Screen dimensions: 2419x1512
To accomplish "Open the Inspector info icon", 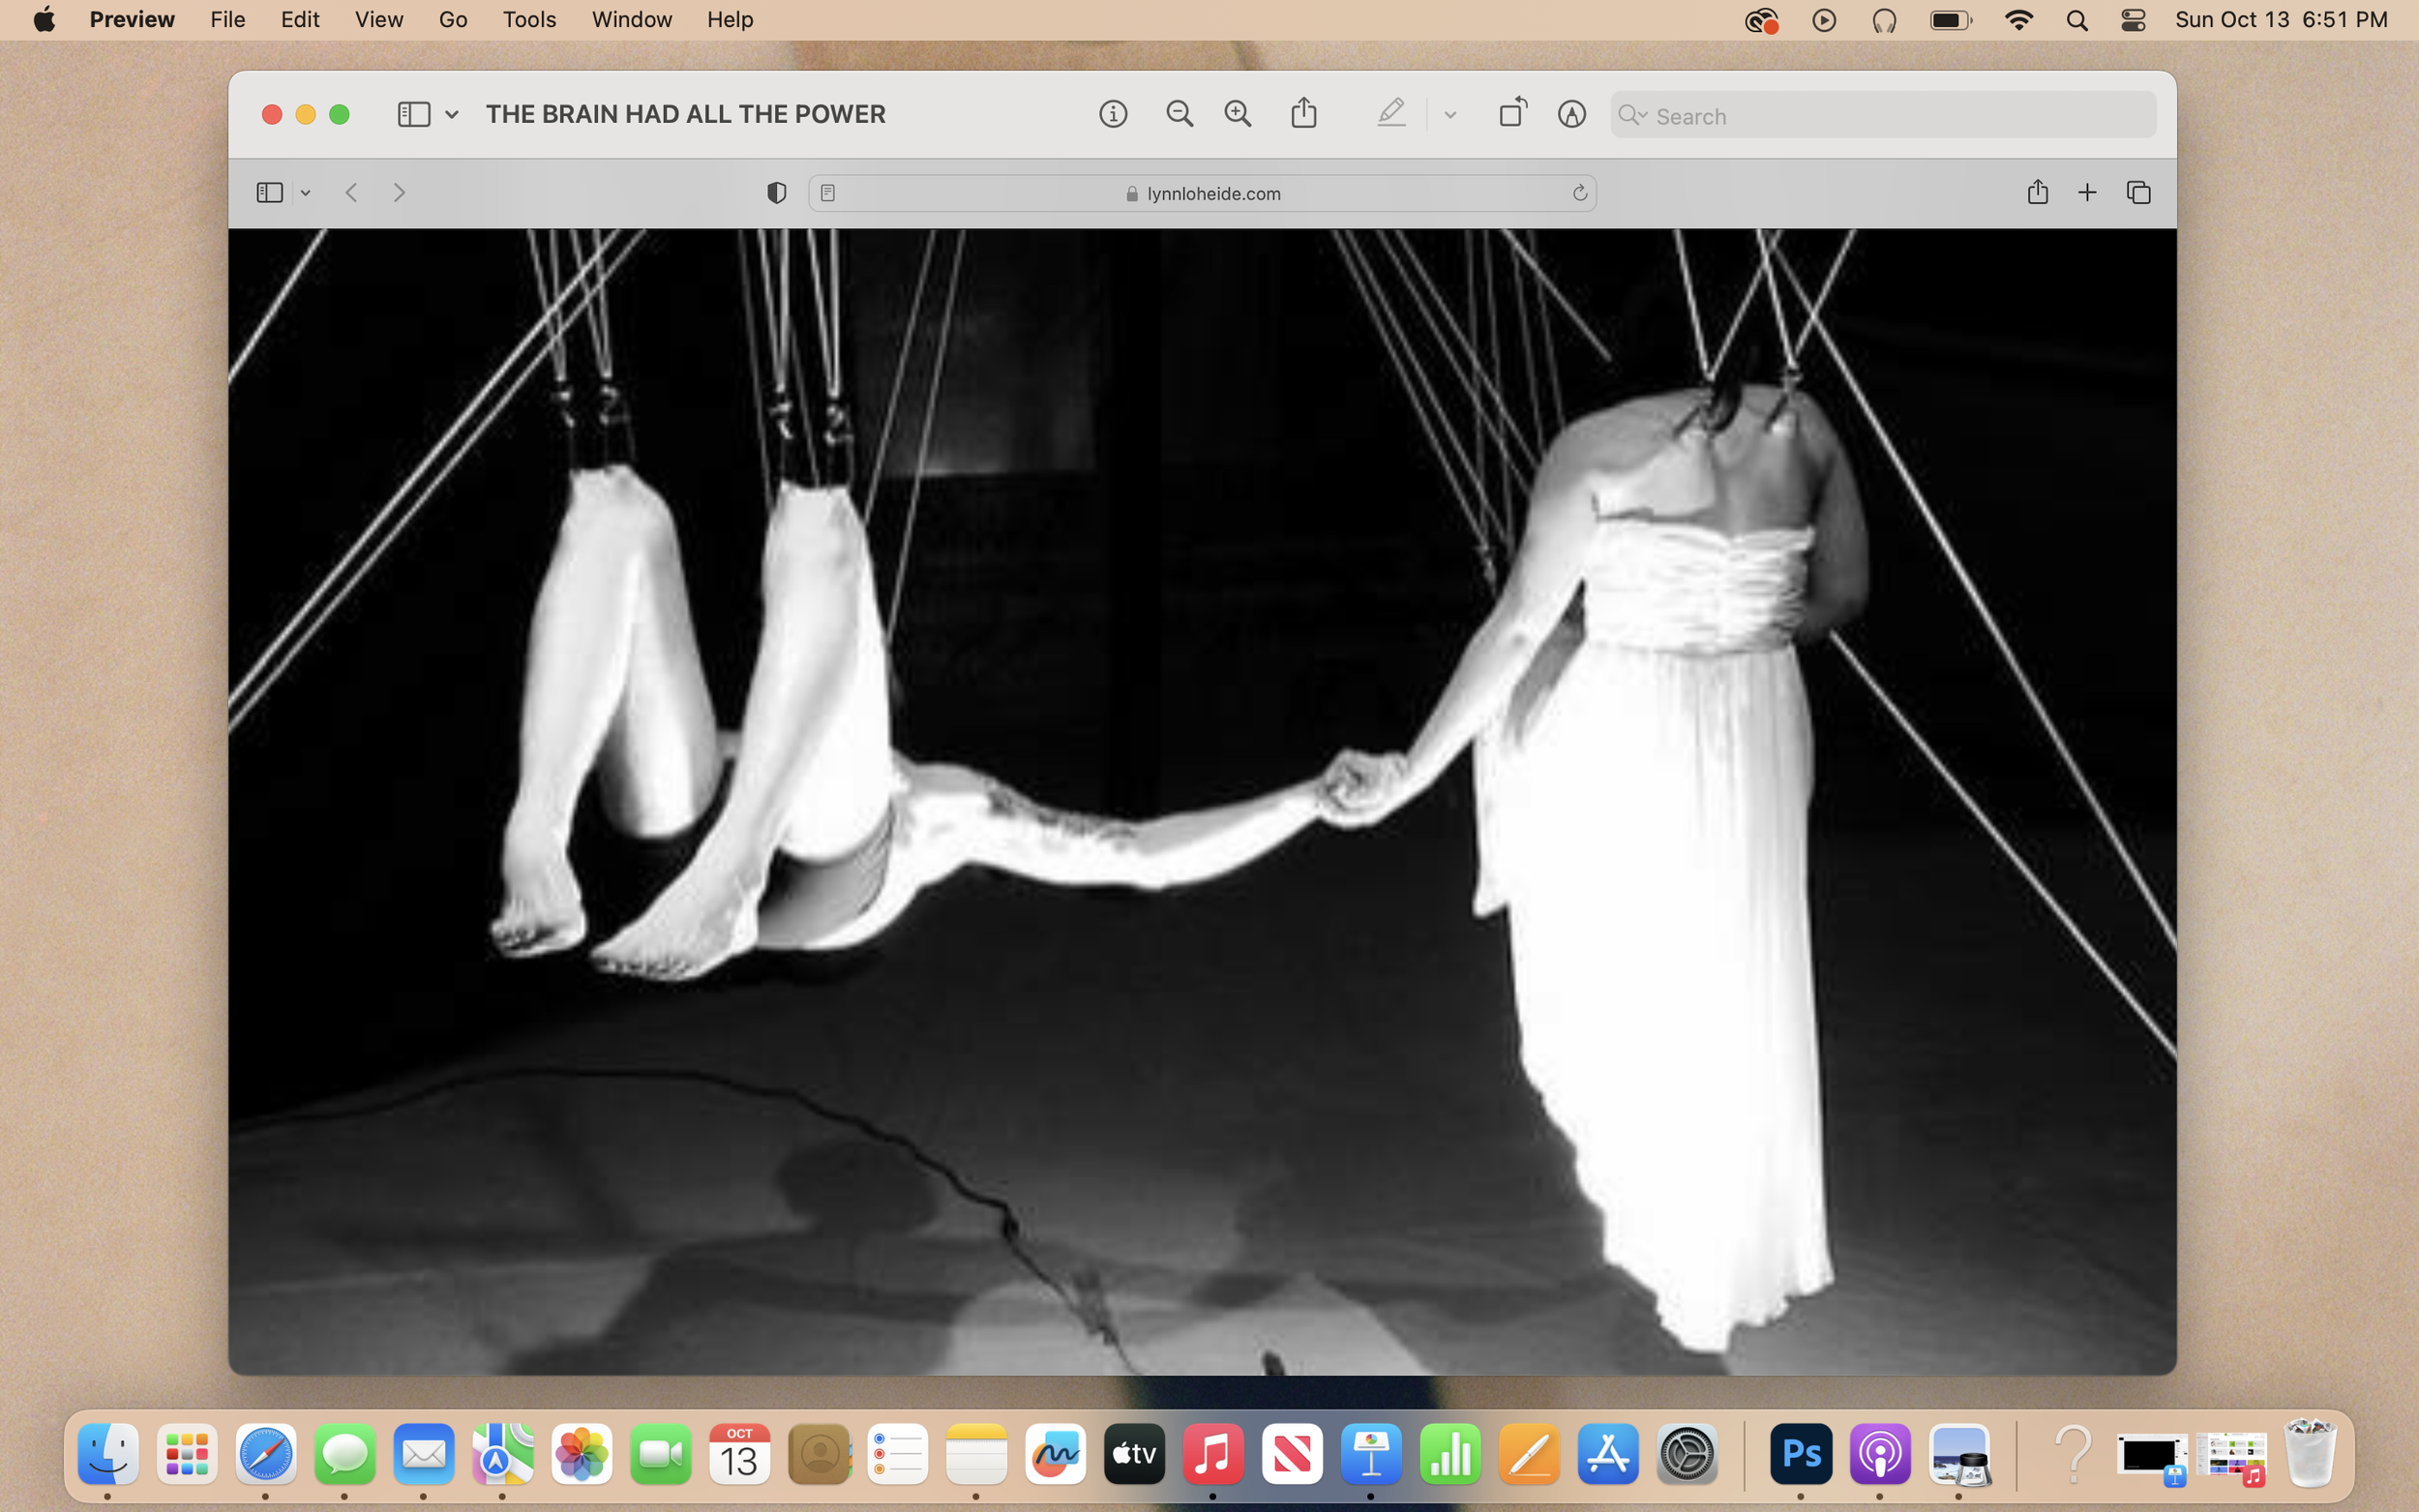I will point(1113,114).
